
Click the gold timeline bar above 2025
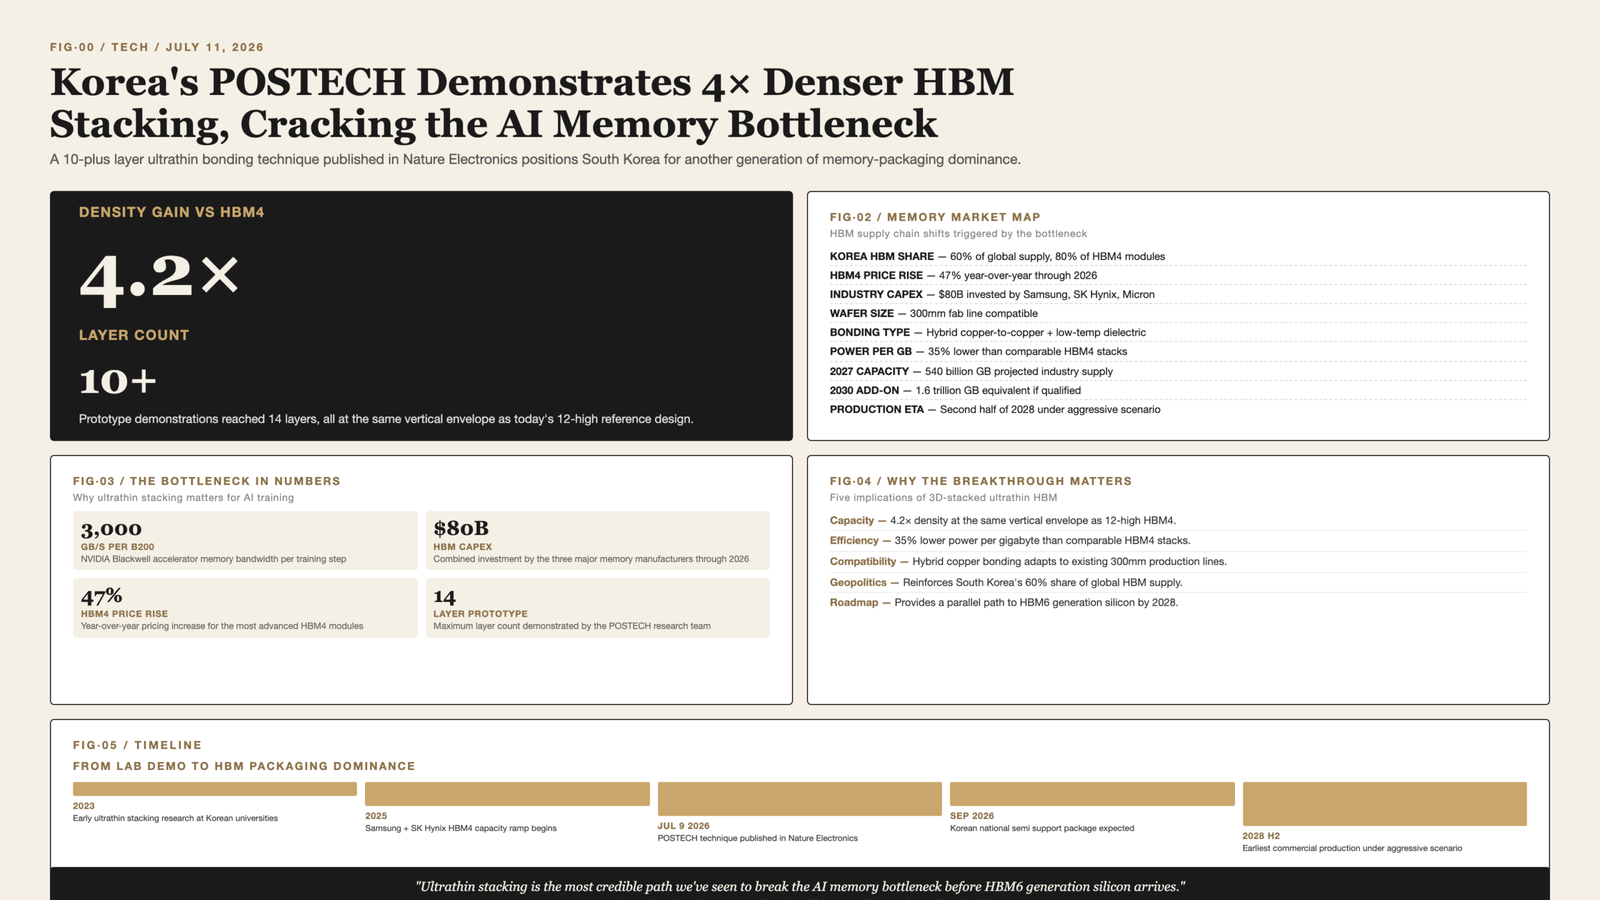pos(507,794)
